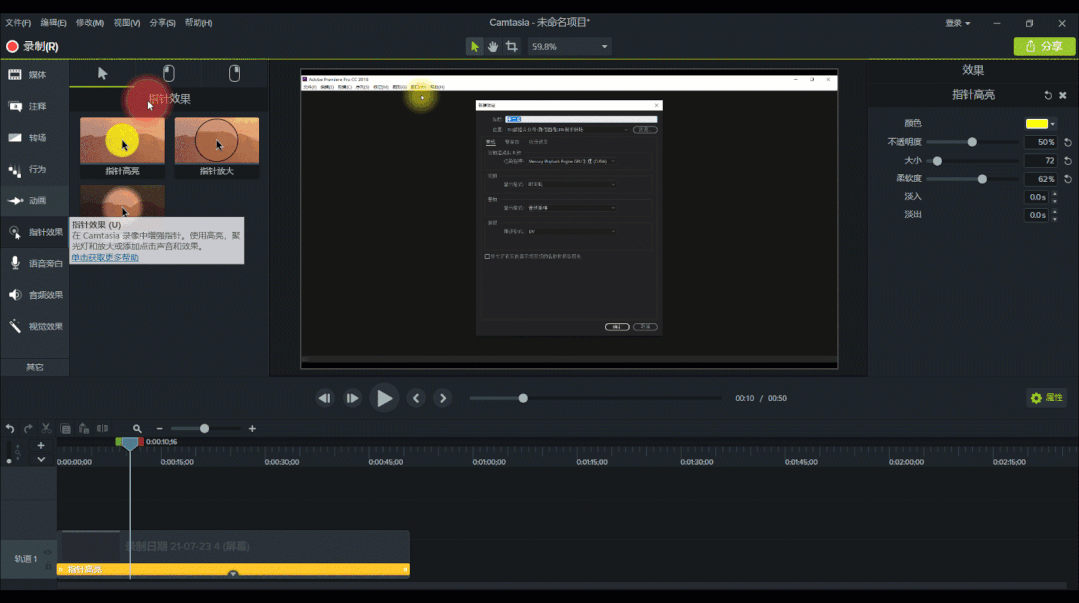Image resolution: width=1079 pixels, height=603 pixels.
Task: Open the 注释 (Annotations) sidebar tab
Action: [x=34, y=106]
